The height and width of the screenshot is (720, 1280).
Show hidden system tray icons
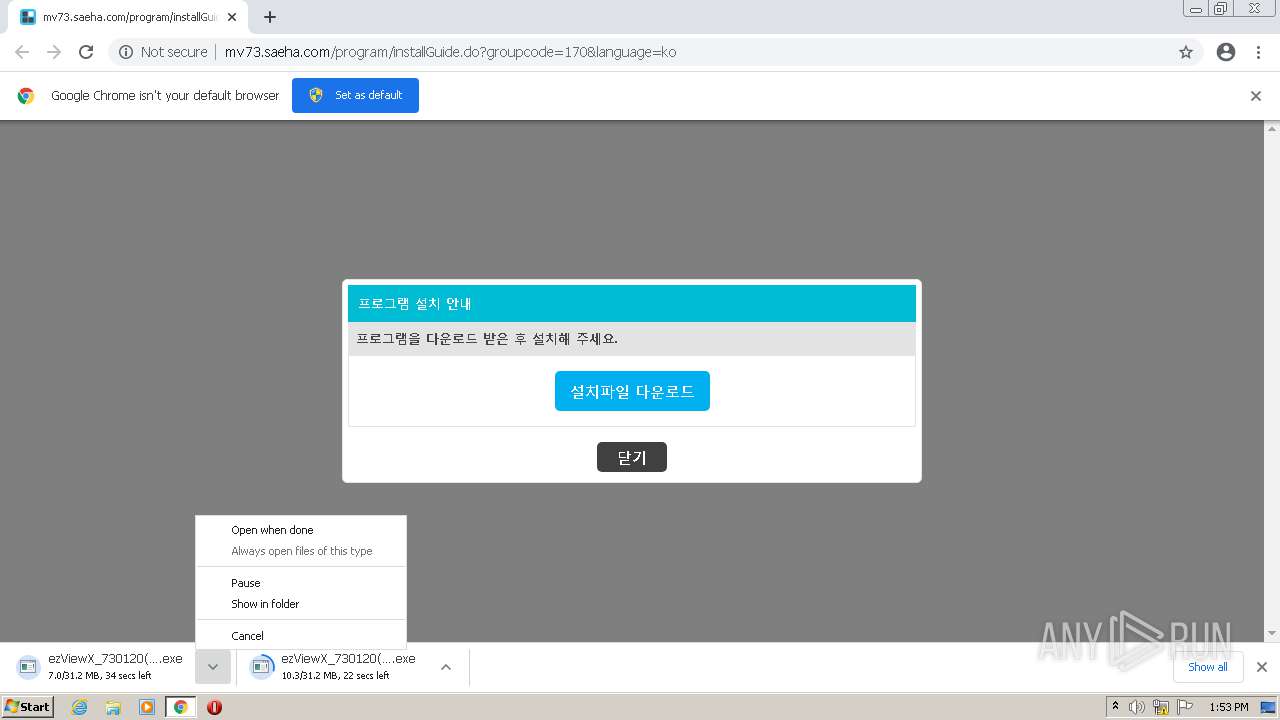click(1115, 707)
